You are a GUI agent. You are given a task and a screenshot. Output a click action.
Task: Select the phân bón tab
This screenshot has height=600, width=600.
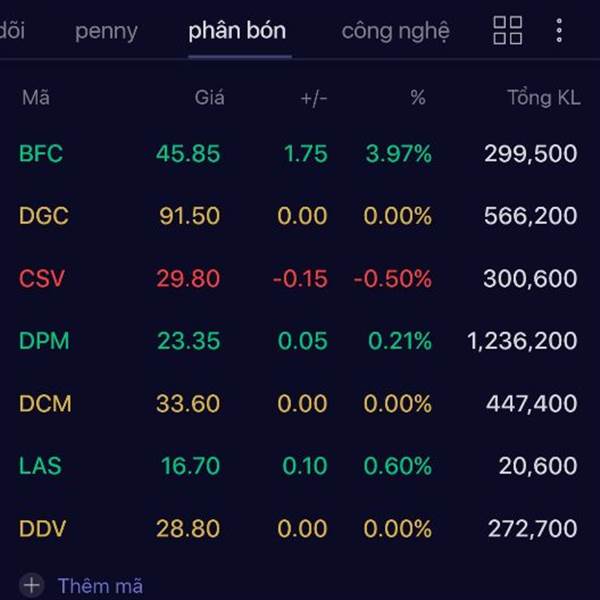click(x=237, y=31)
